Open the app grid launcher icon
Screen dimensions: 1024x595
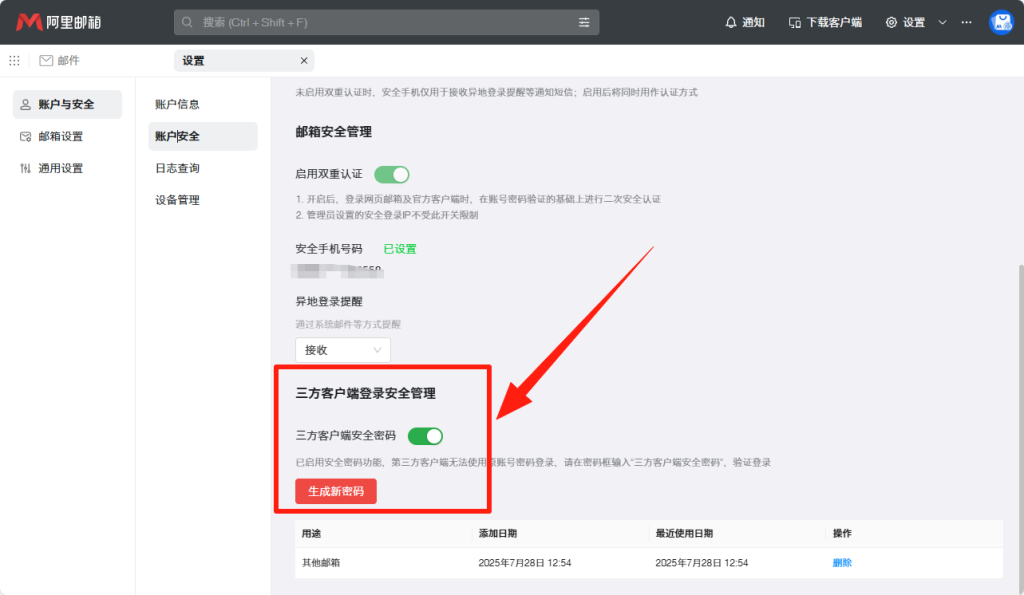pyautogui.click(x=14, y=61)
